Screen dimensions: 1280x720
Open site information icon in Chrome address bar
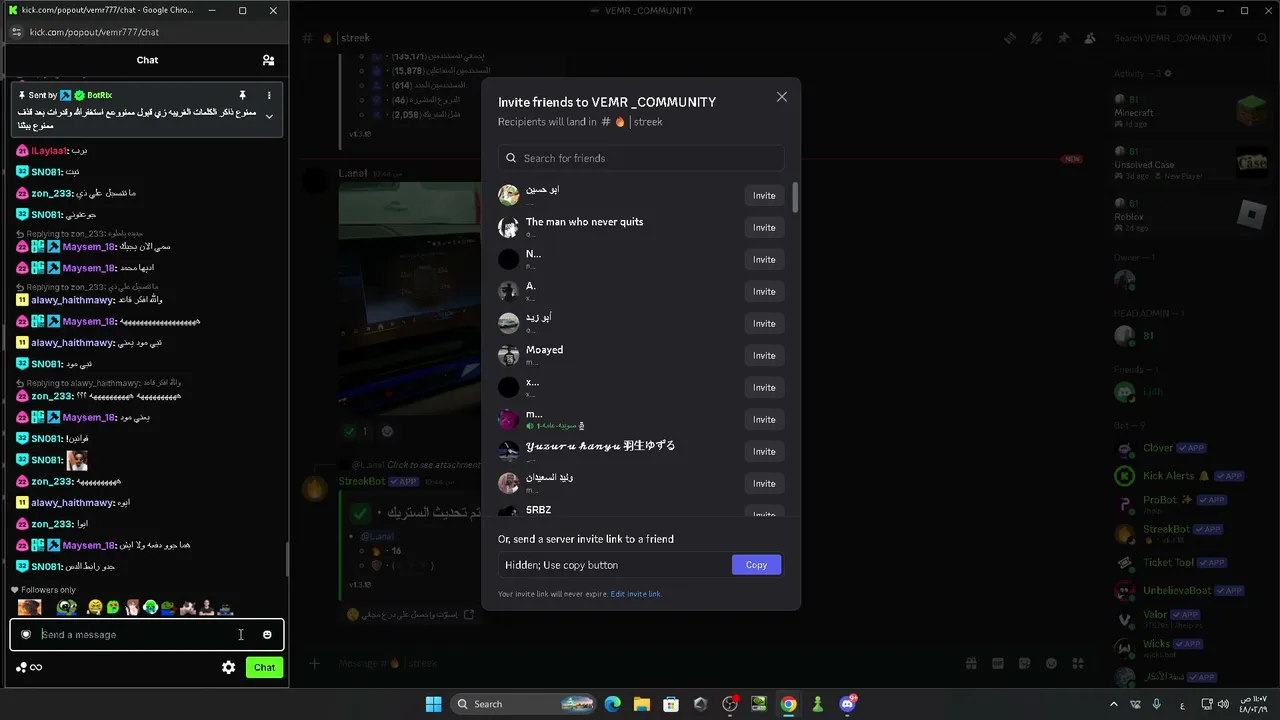16,32
